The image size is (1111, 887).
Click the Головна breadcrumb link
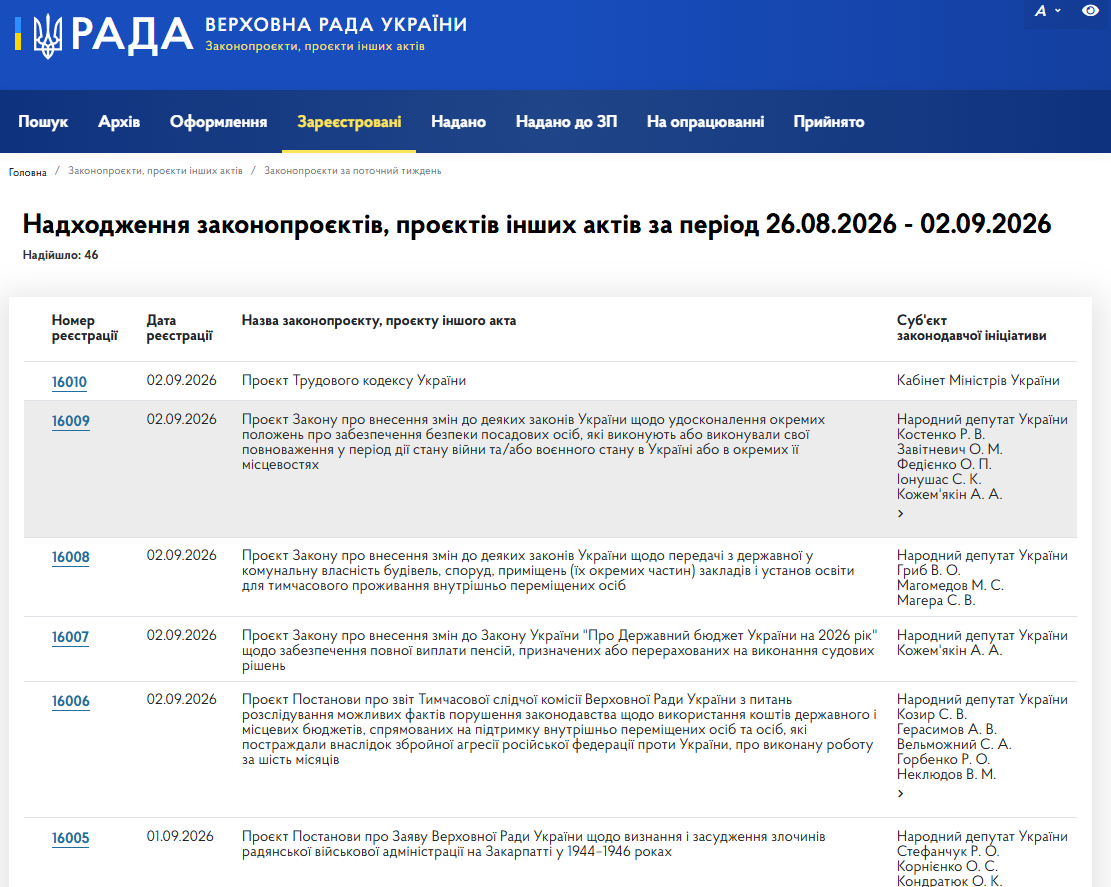tap(28, 172)
